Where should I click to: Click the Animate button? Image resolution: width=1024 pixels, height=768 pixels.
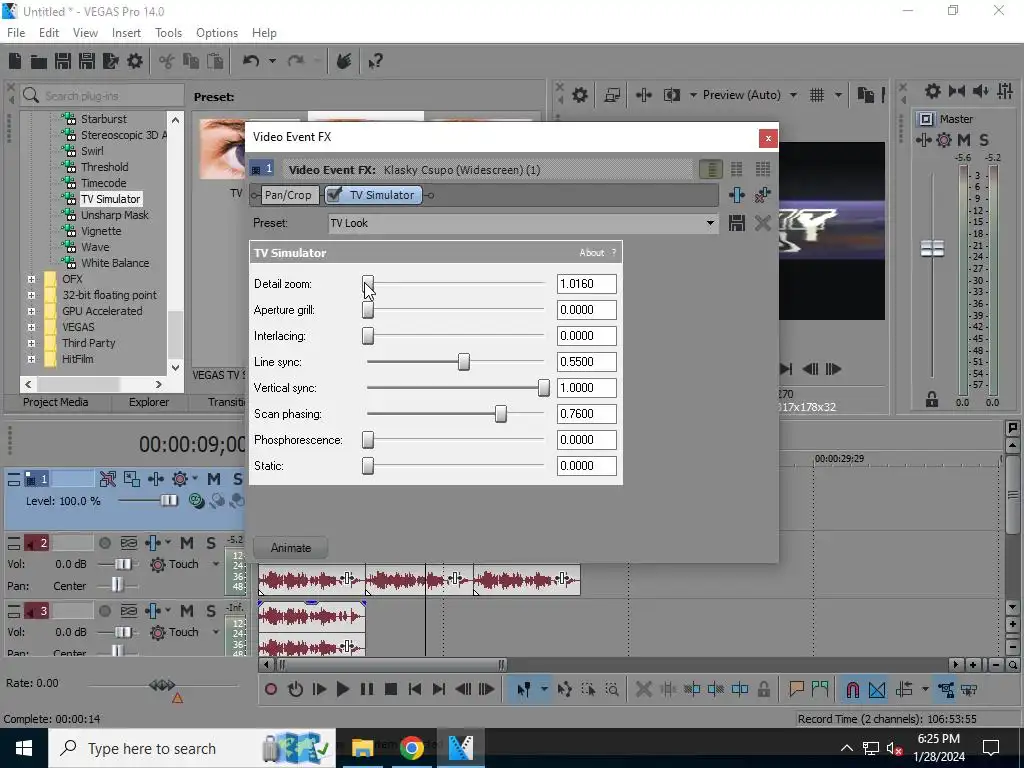(291, 548)
